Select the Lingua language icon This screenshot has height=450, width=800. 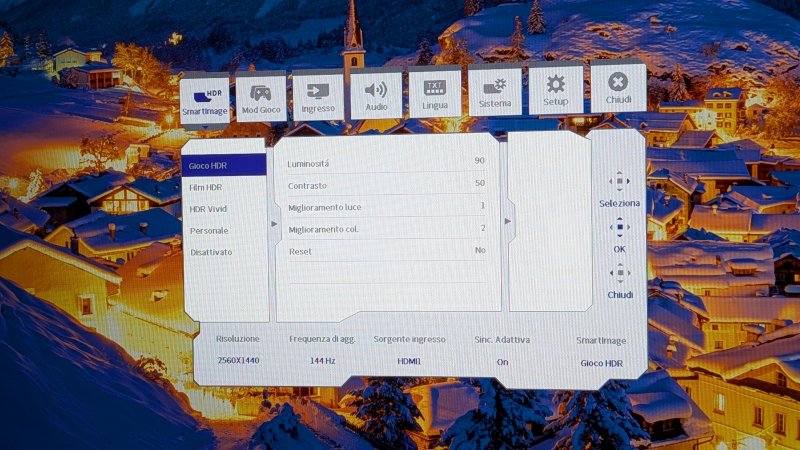(x=435, y=93)
